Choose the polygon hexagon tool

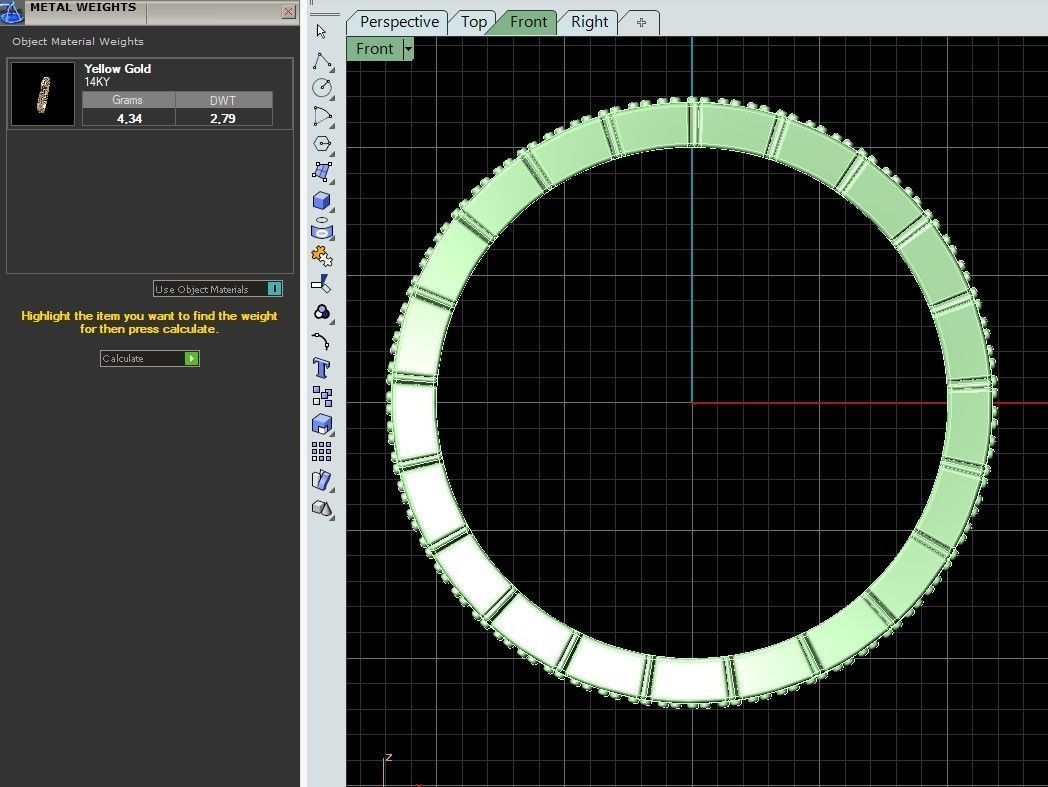coord(322,144)
